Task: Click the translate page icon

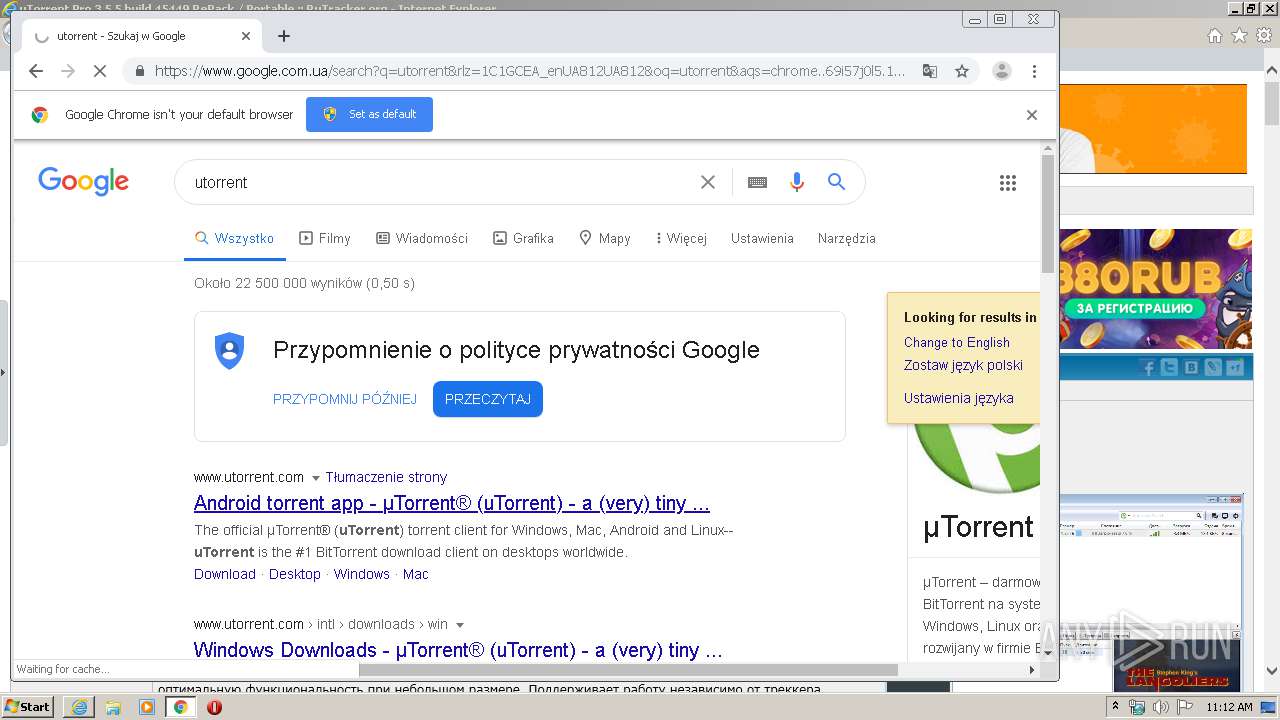Action: tap(930, 71)
